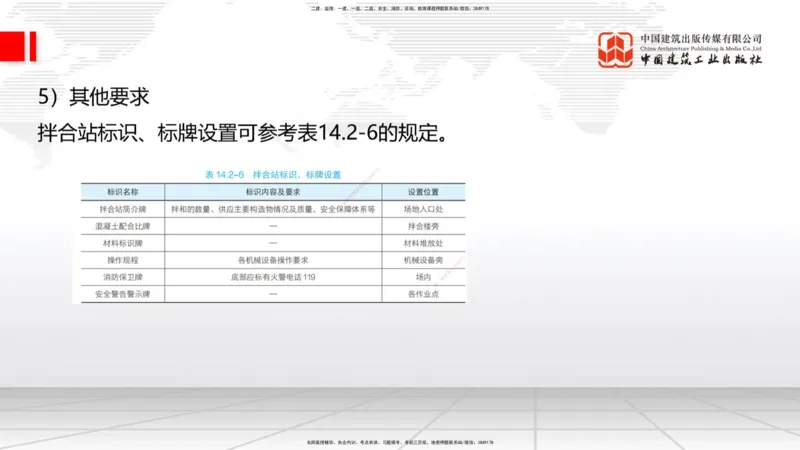This screenshot has width=800, height=450.
Task: Click the cell '安全警告警示牌'
Action: coord(122,294)
